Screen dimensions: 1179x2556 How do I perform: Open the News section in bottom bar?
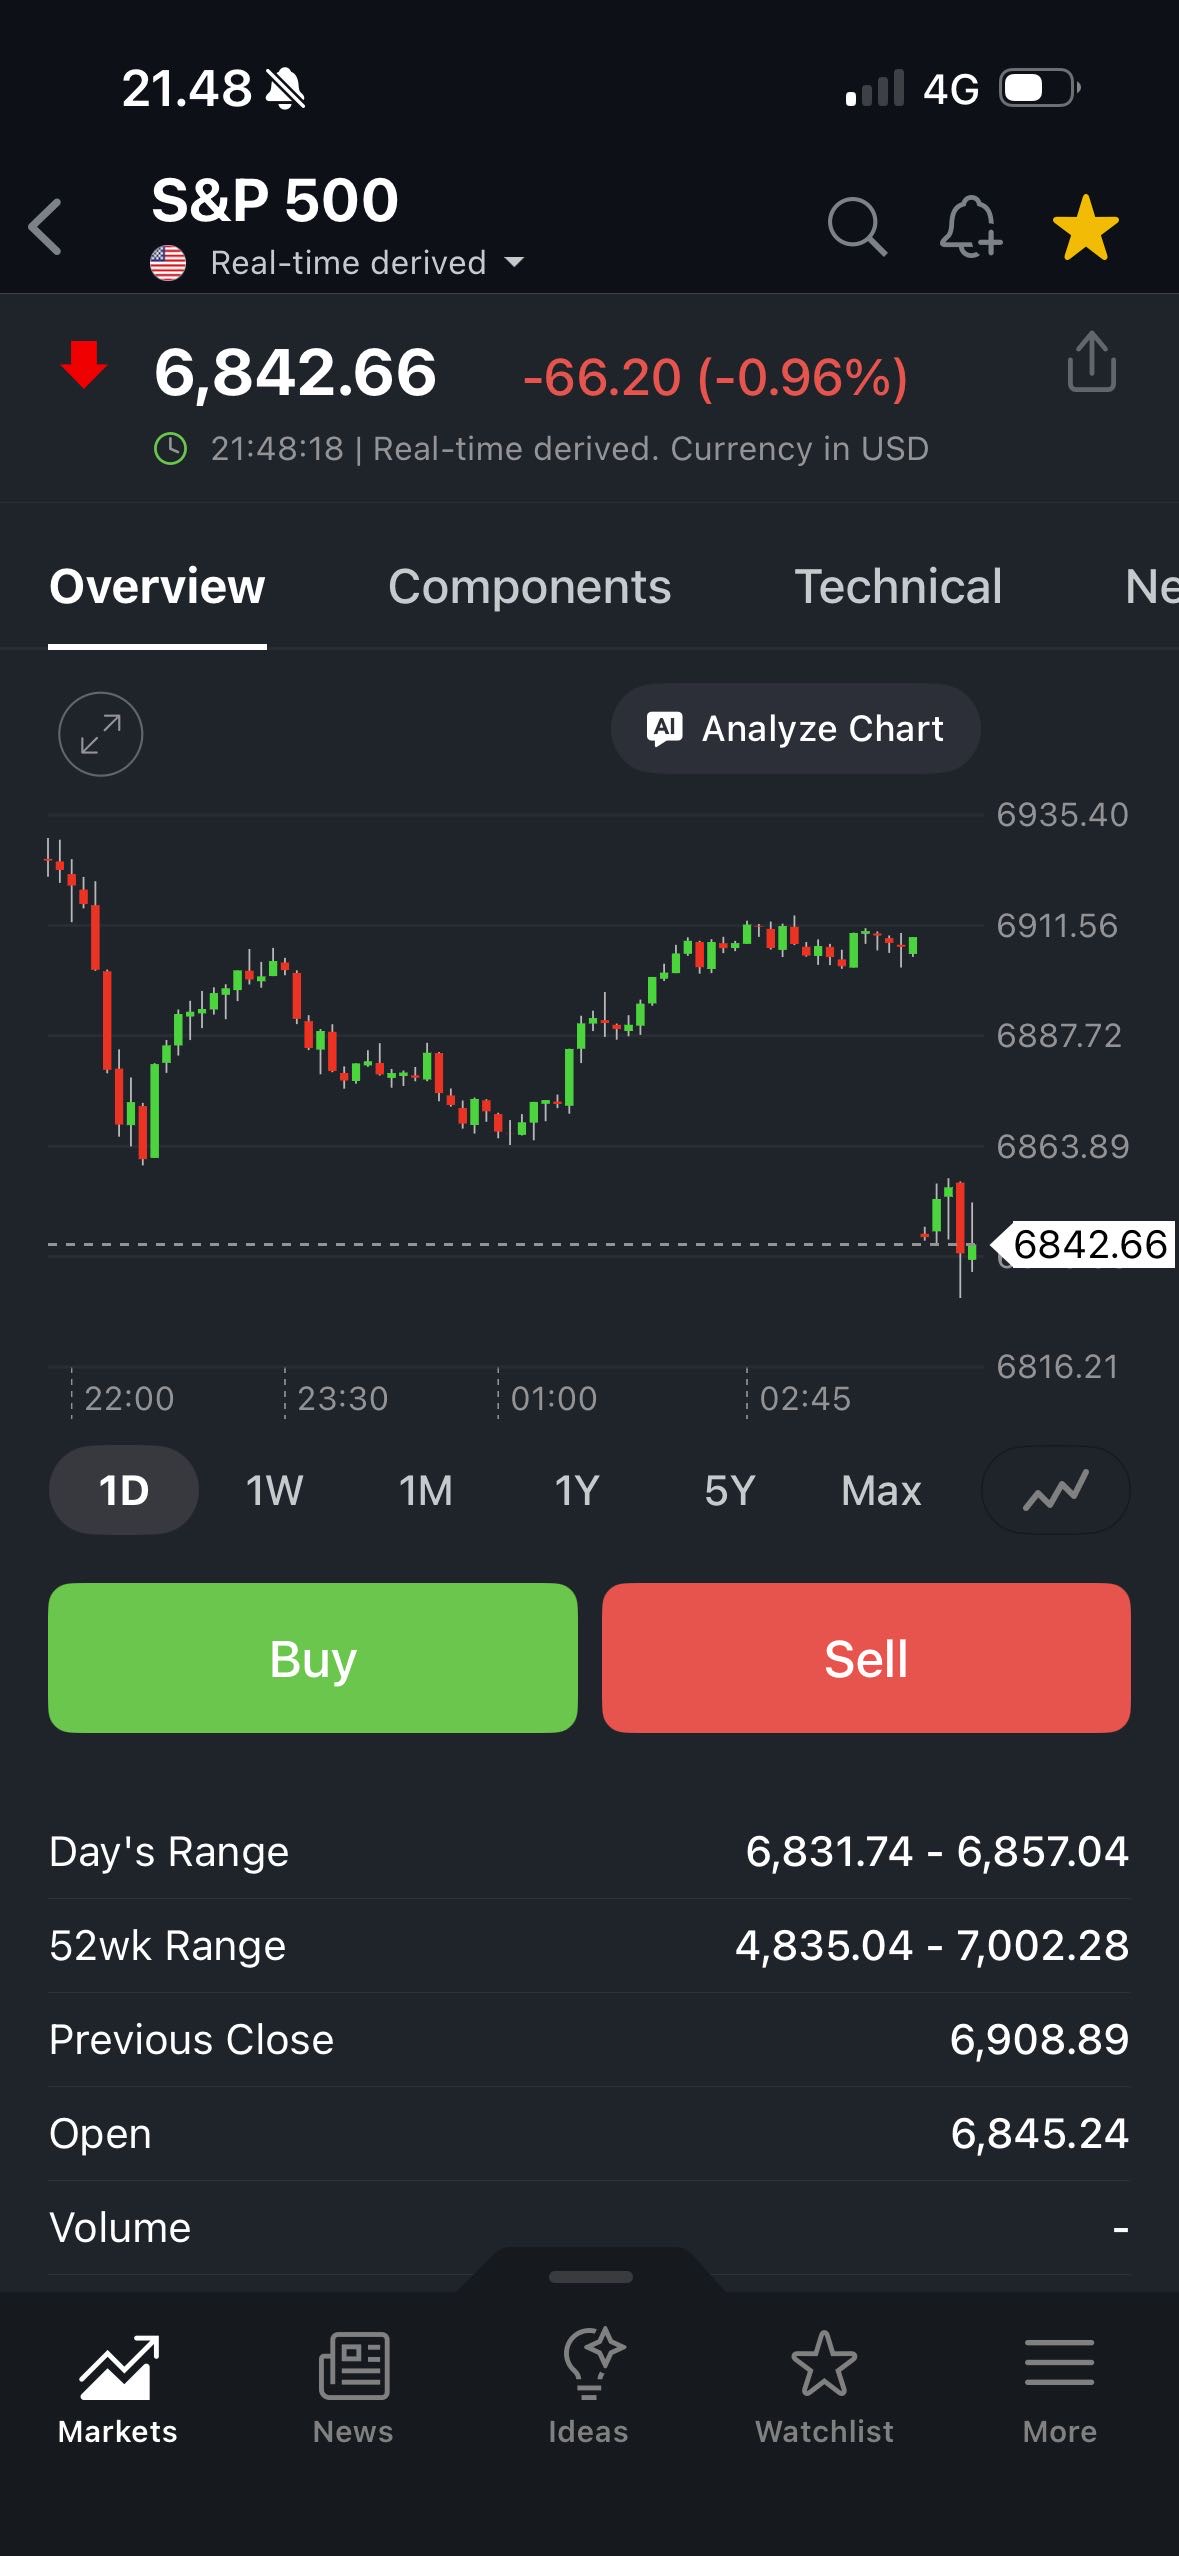tap(353, 2386)
